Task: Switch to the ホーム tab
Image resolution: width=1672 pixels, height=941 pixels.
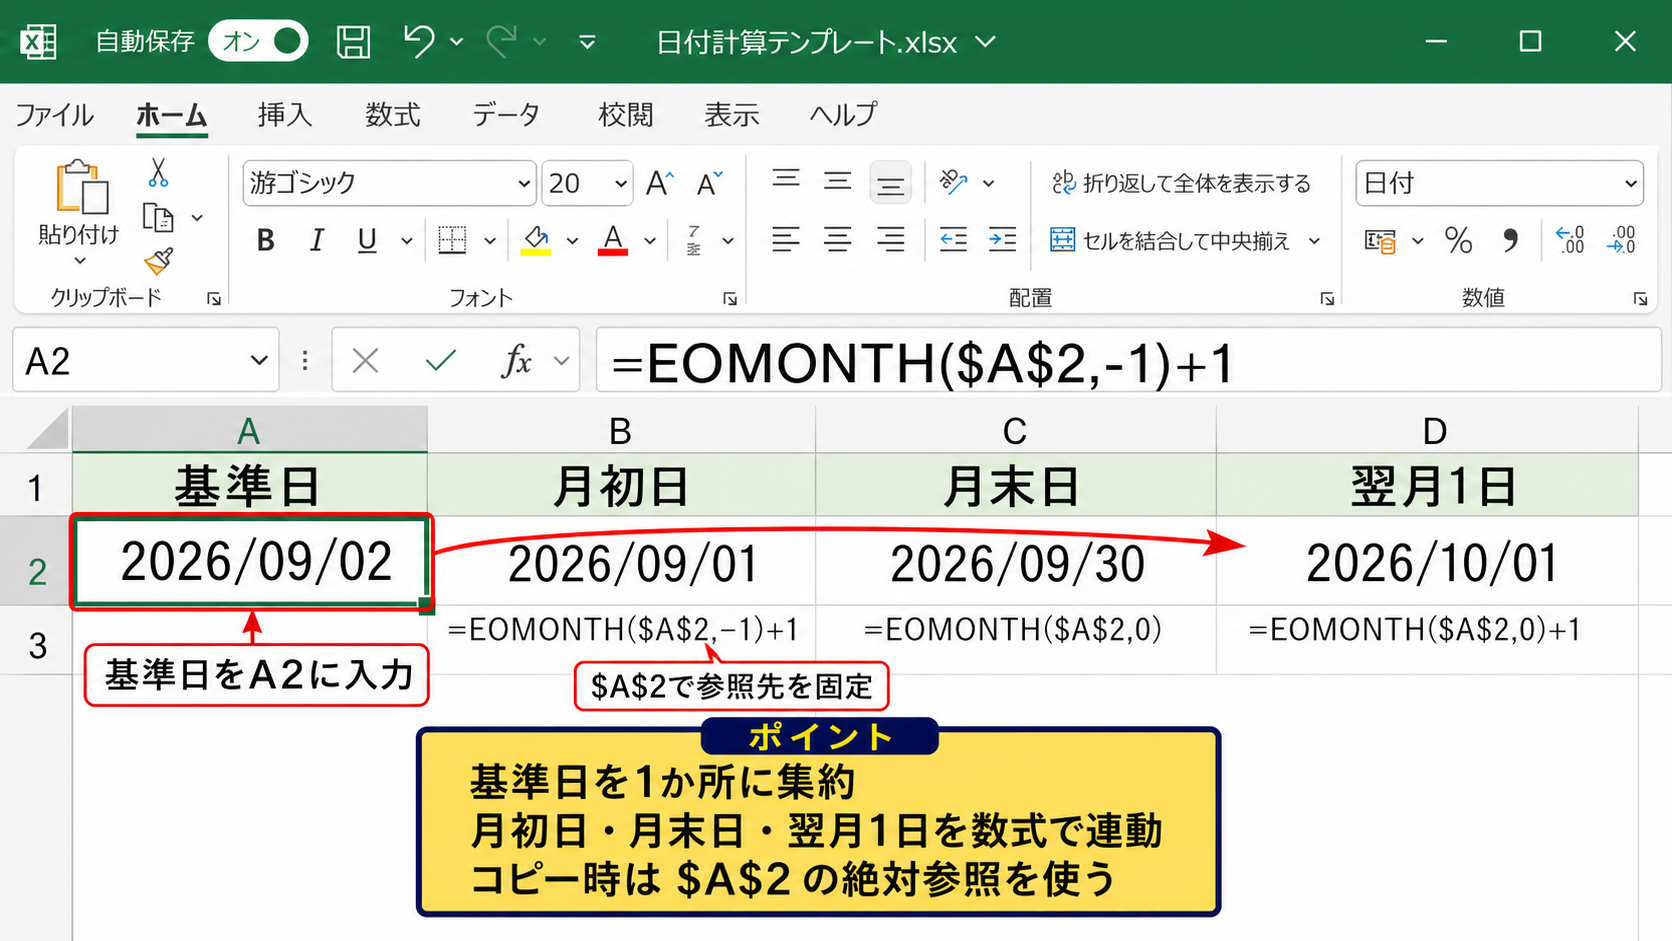Action: coord(171,115)
